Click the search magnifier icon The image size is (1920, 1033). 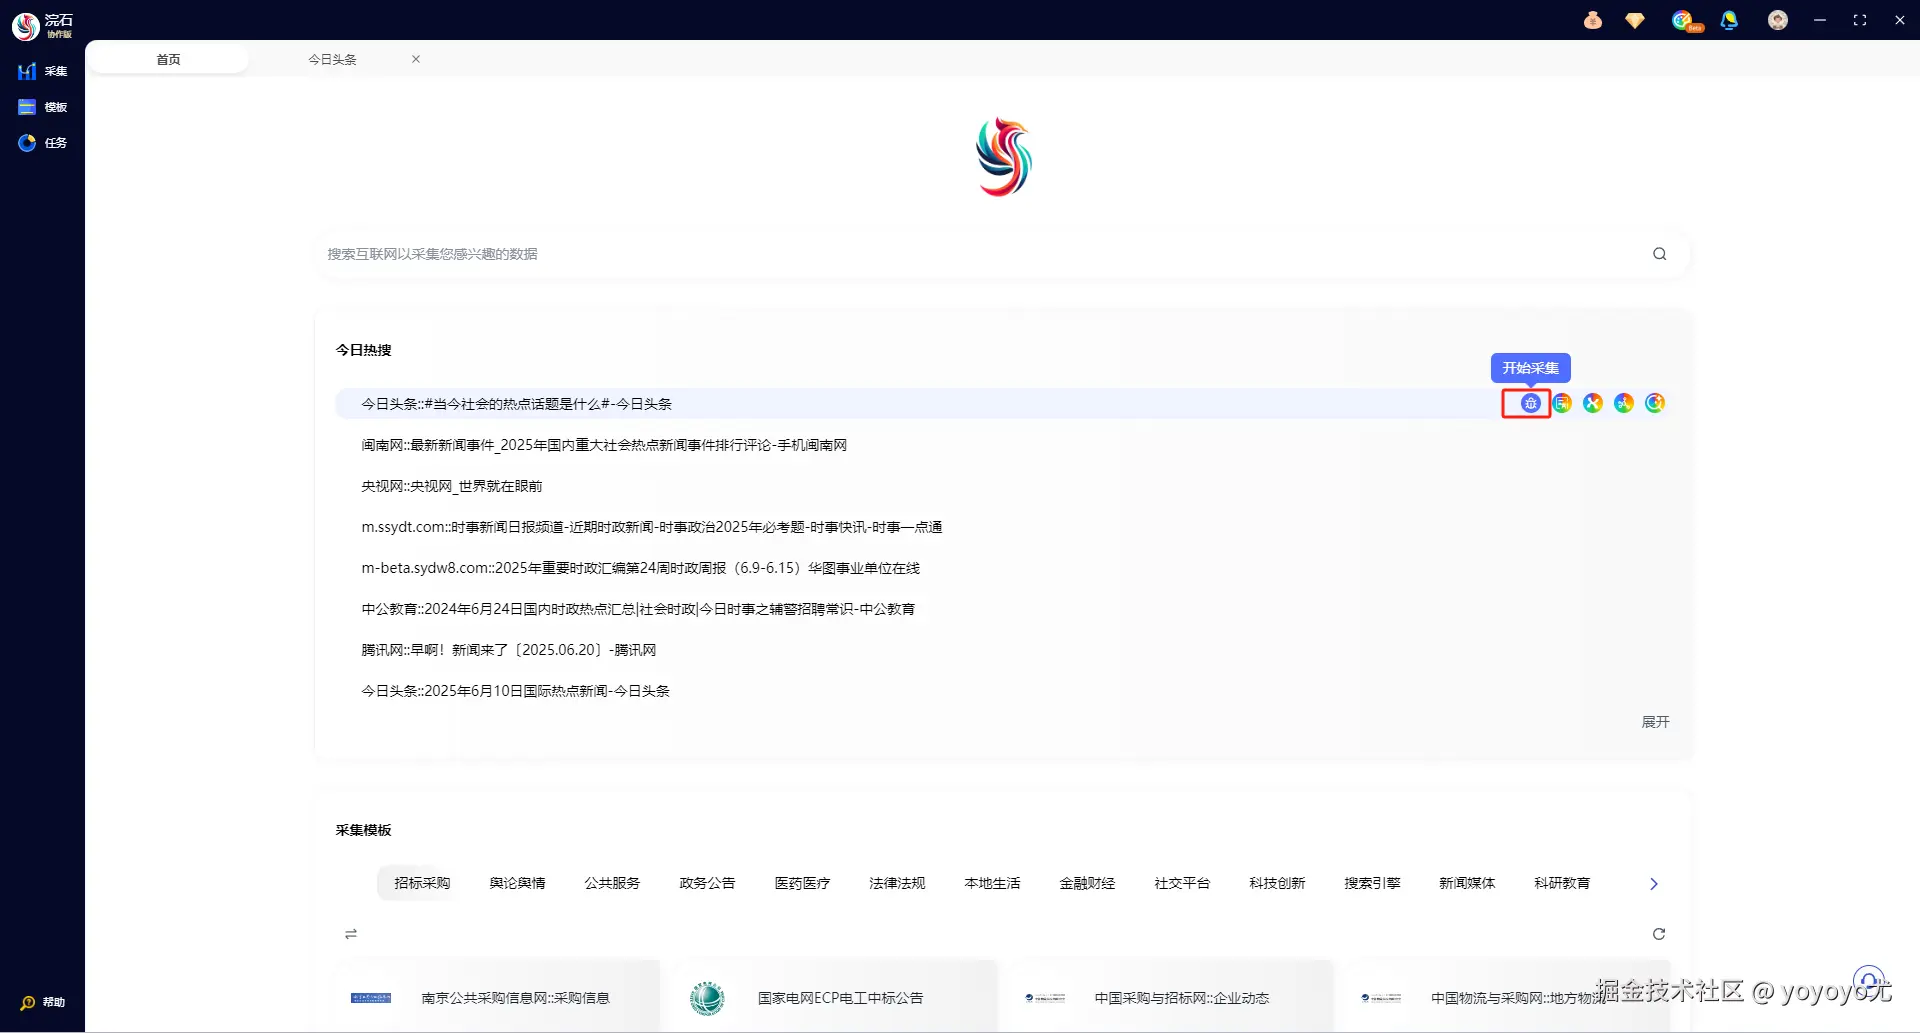(x=1660, y=254)
